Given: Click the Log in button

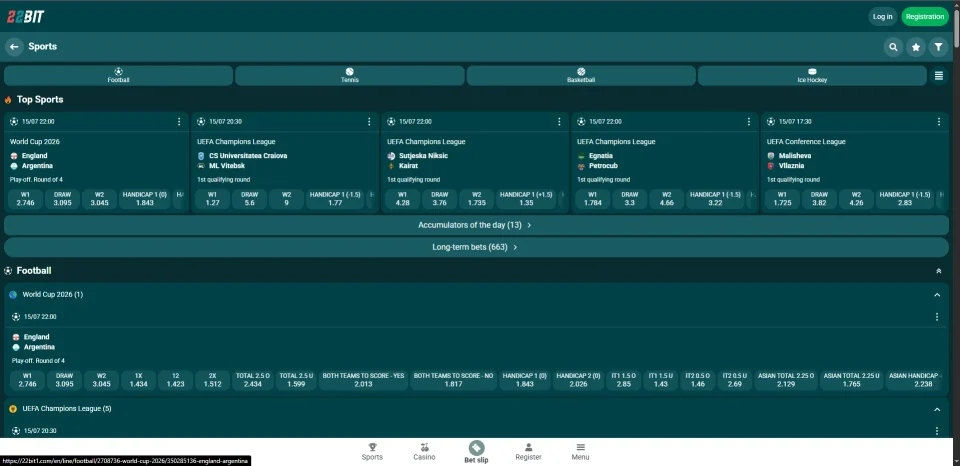Looking at the screenshot, I should (x=882, y=17).
